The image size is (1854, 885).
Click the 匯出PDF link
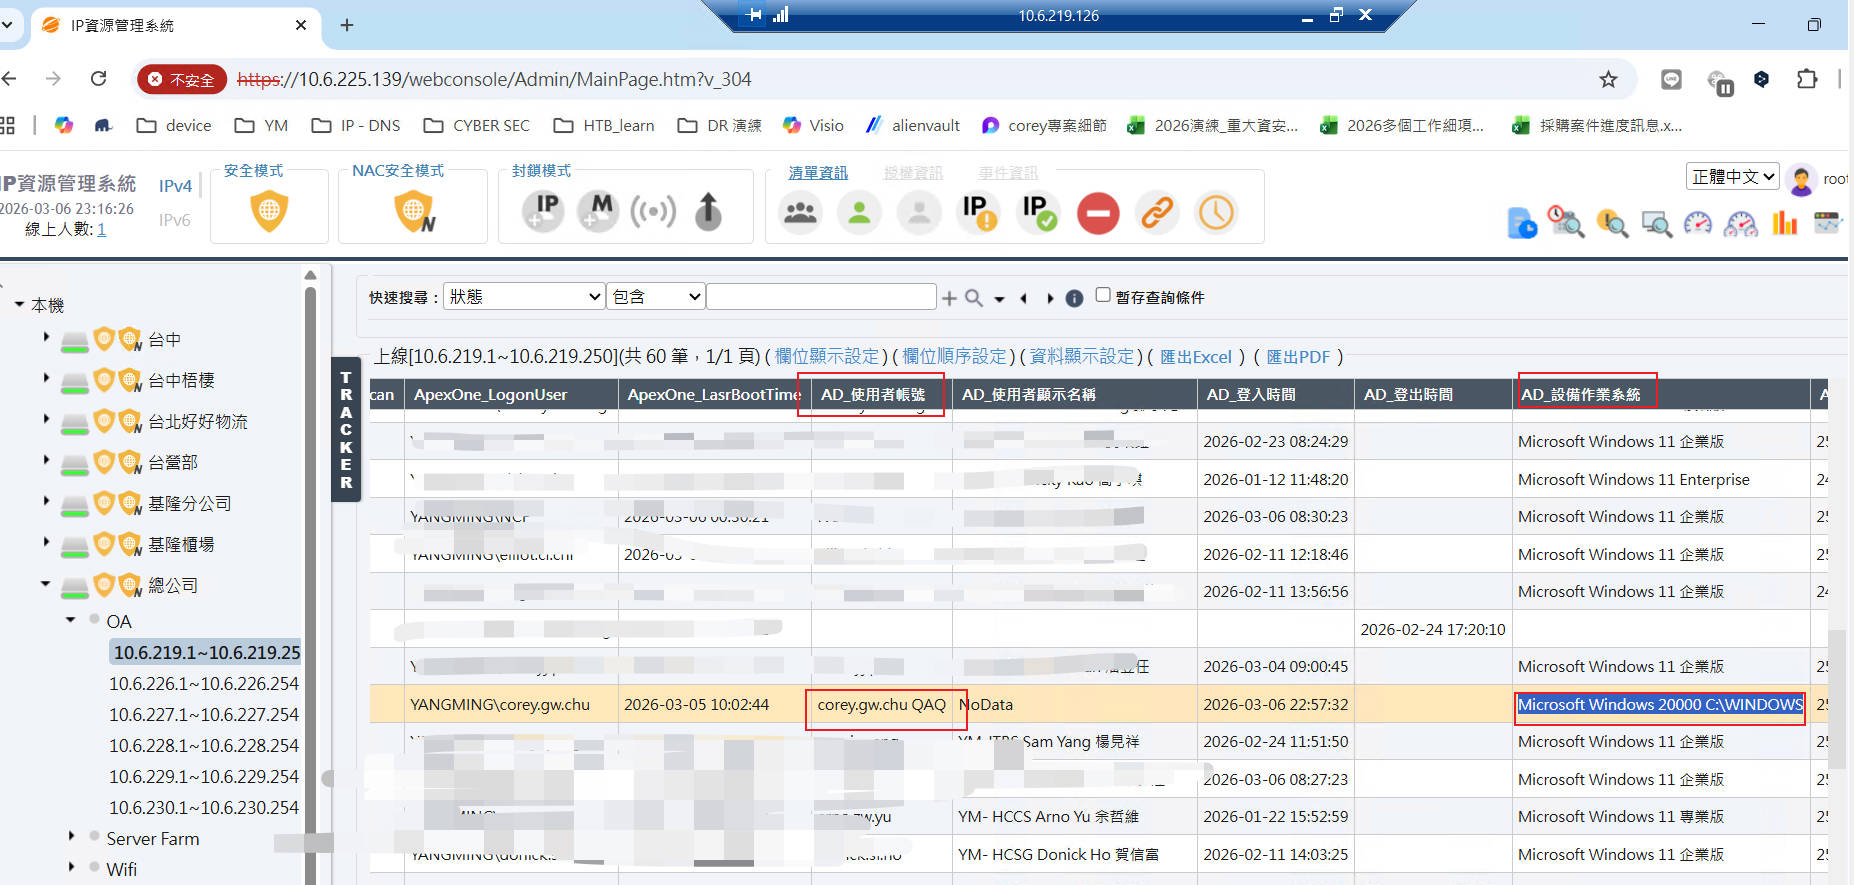click(1298, 357)
